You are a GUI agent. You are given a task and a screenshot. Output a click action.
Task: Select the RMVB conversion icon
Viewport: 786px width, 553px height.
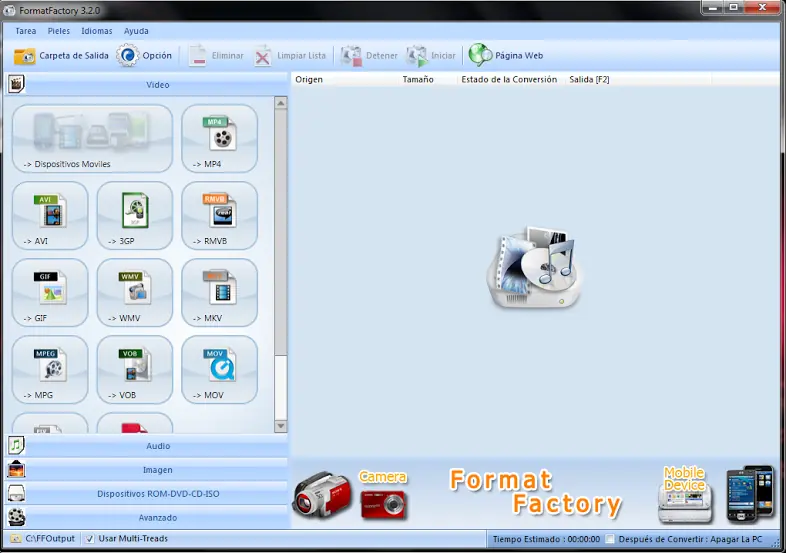tap(220, 216)
